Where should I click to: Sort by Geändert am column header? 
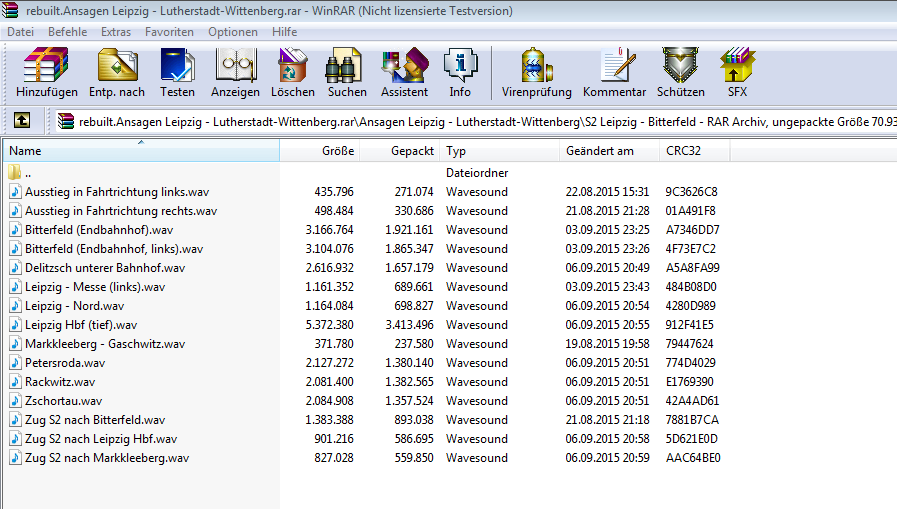click(x=609, y=151)
